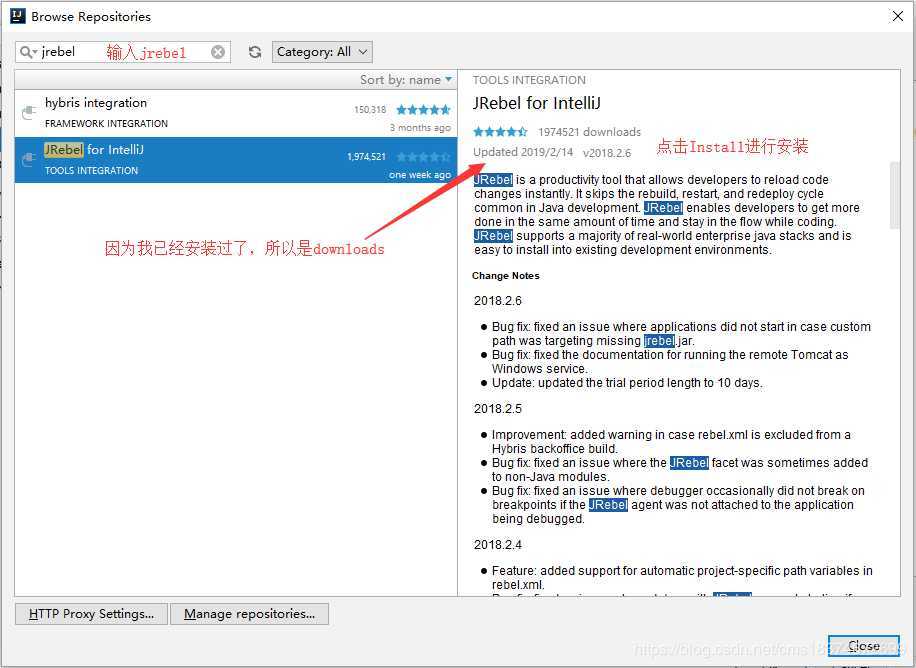Viewport: 916px width, 668px height.
Task: Click the version v2018.2.6 label
Action: 607,153
